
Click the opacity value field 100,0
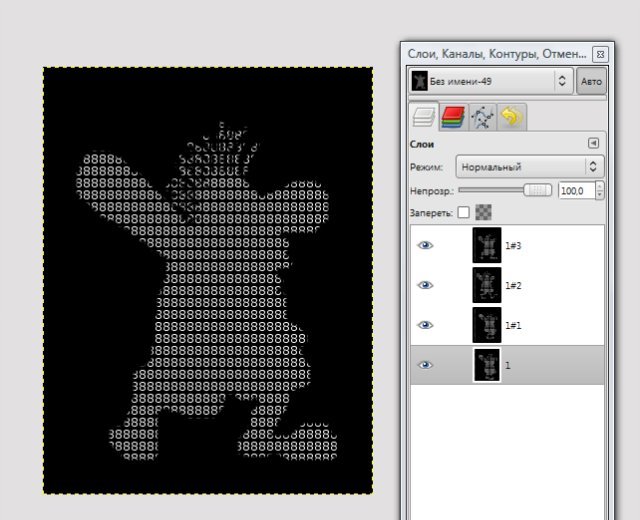576,191
